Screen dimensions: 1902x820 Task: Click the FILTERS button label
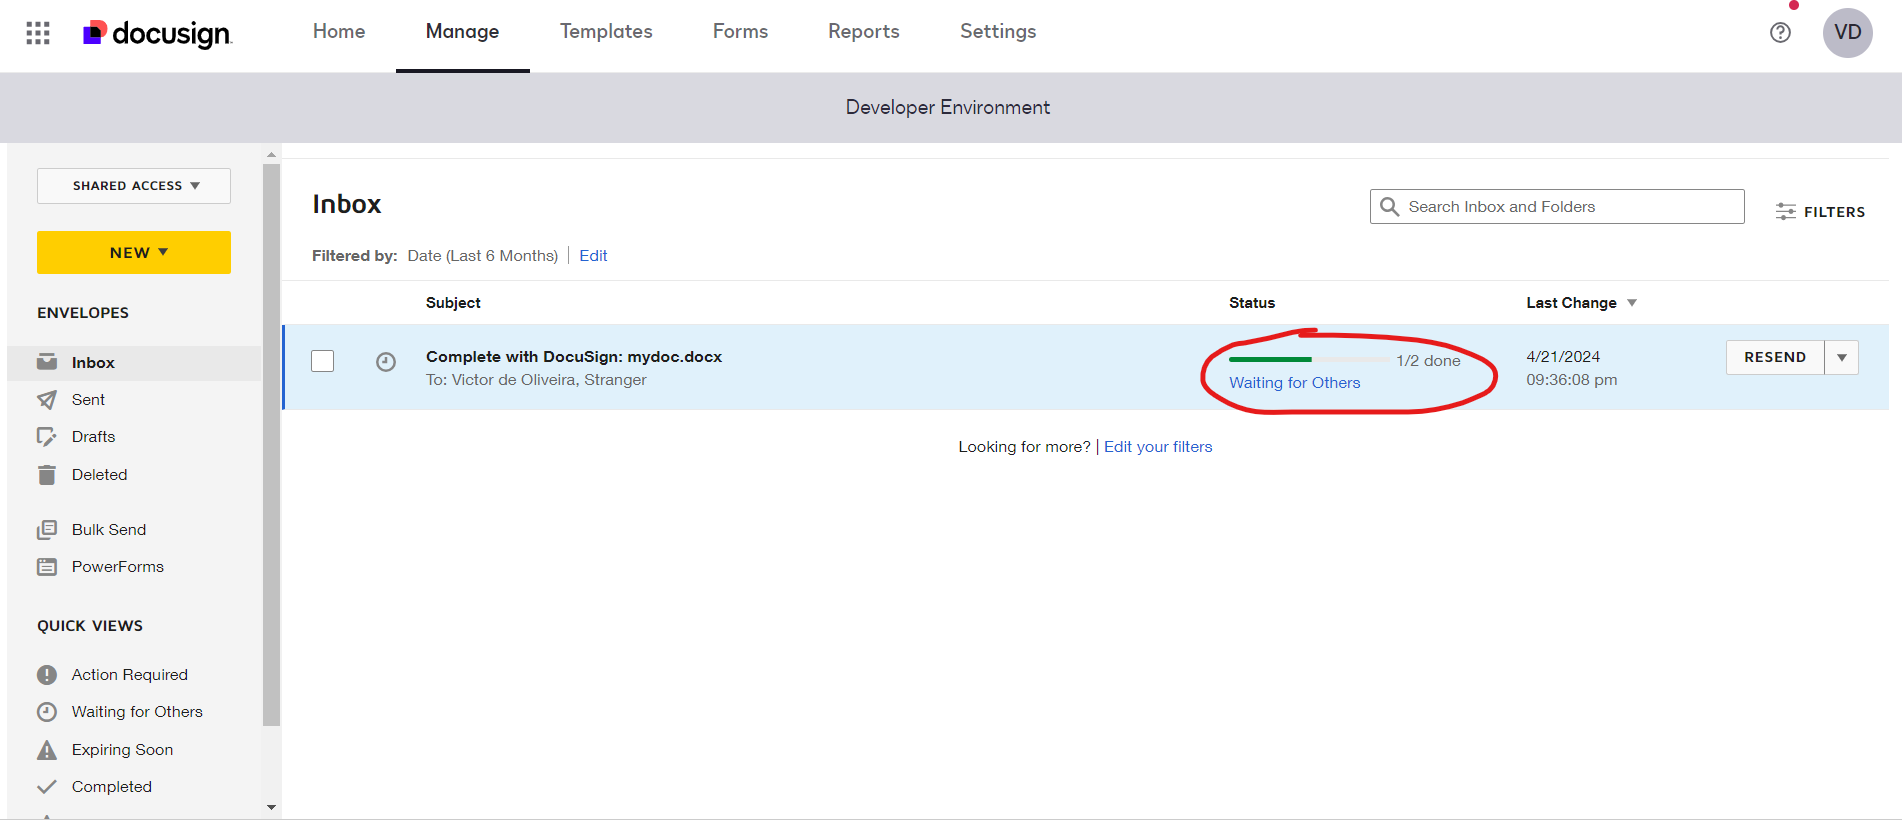[1834, 212]
